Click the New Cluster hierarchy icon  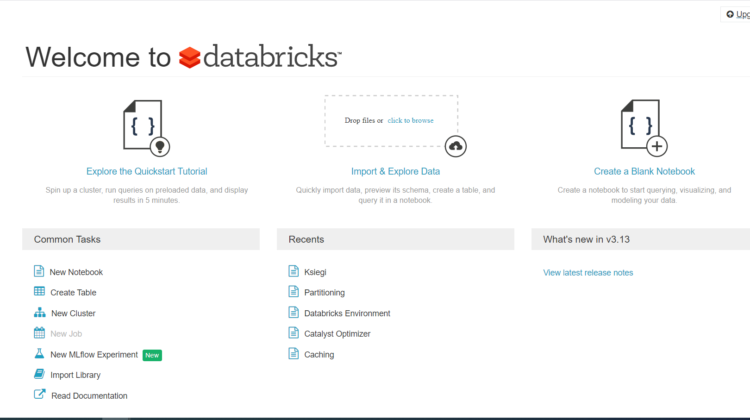pos(40,312)
